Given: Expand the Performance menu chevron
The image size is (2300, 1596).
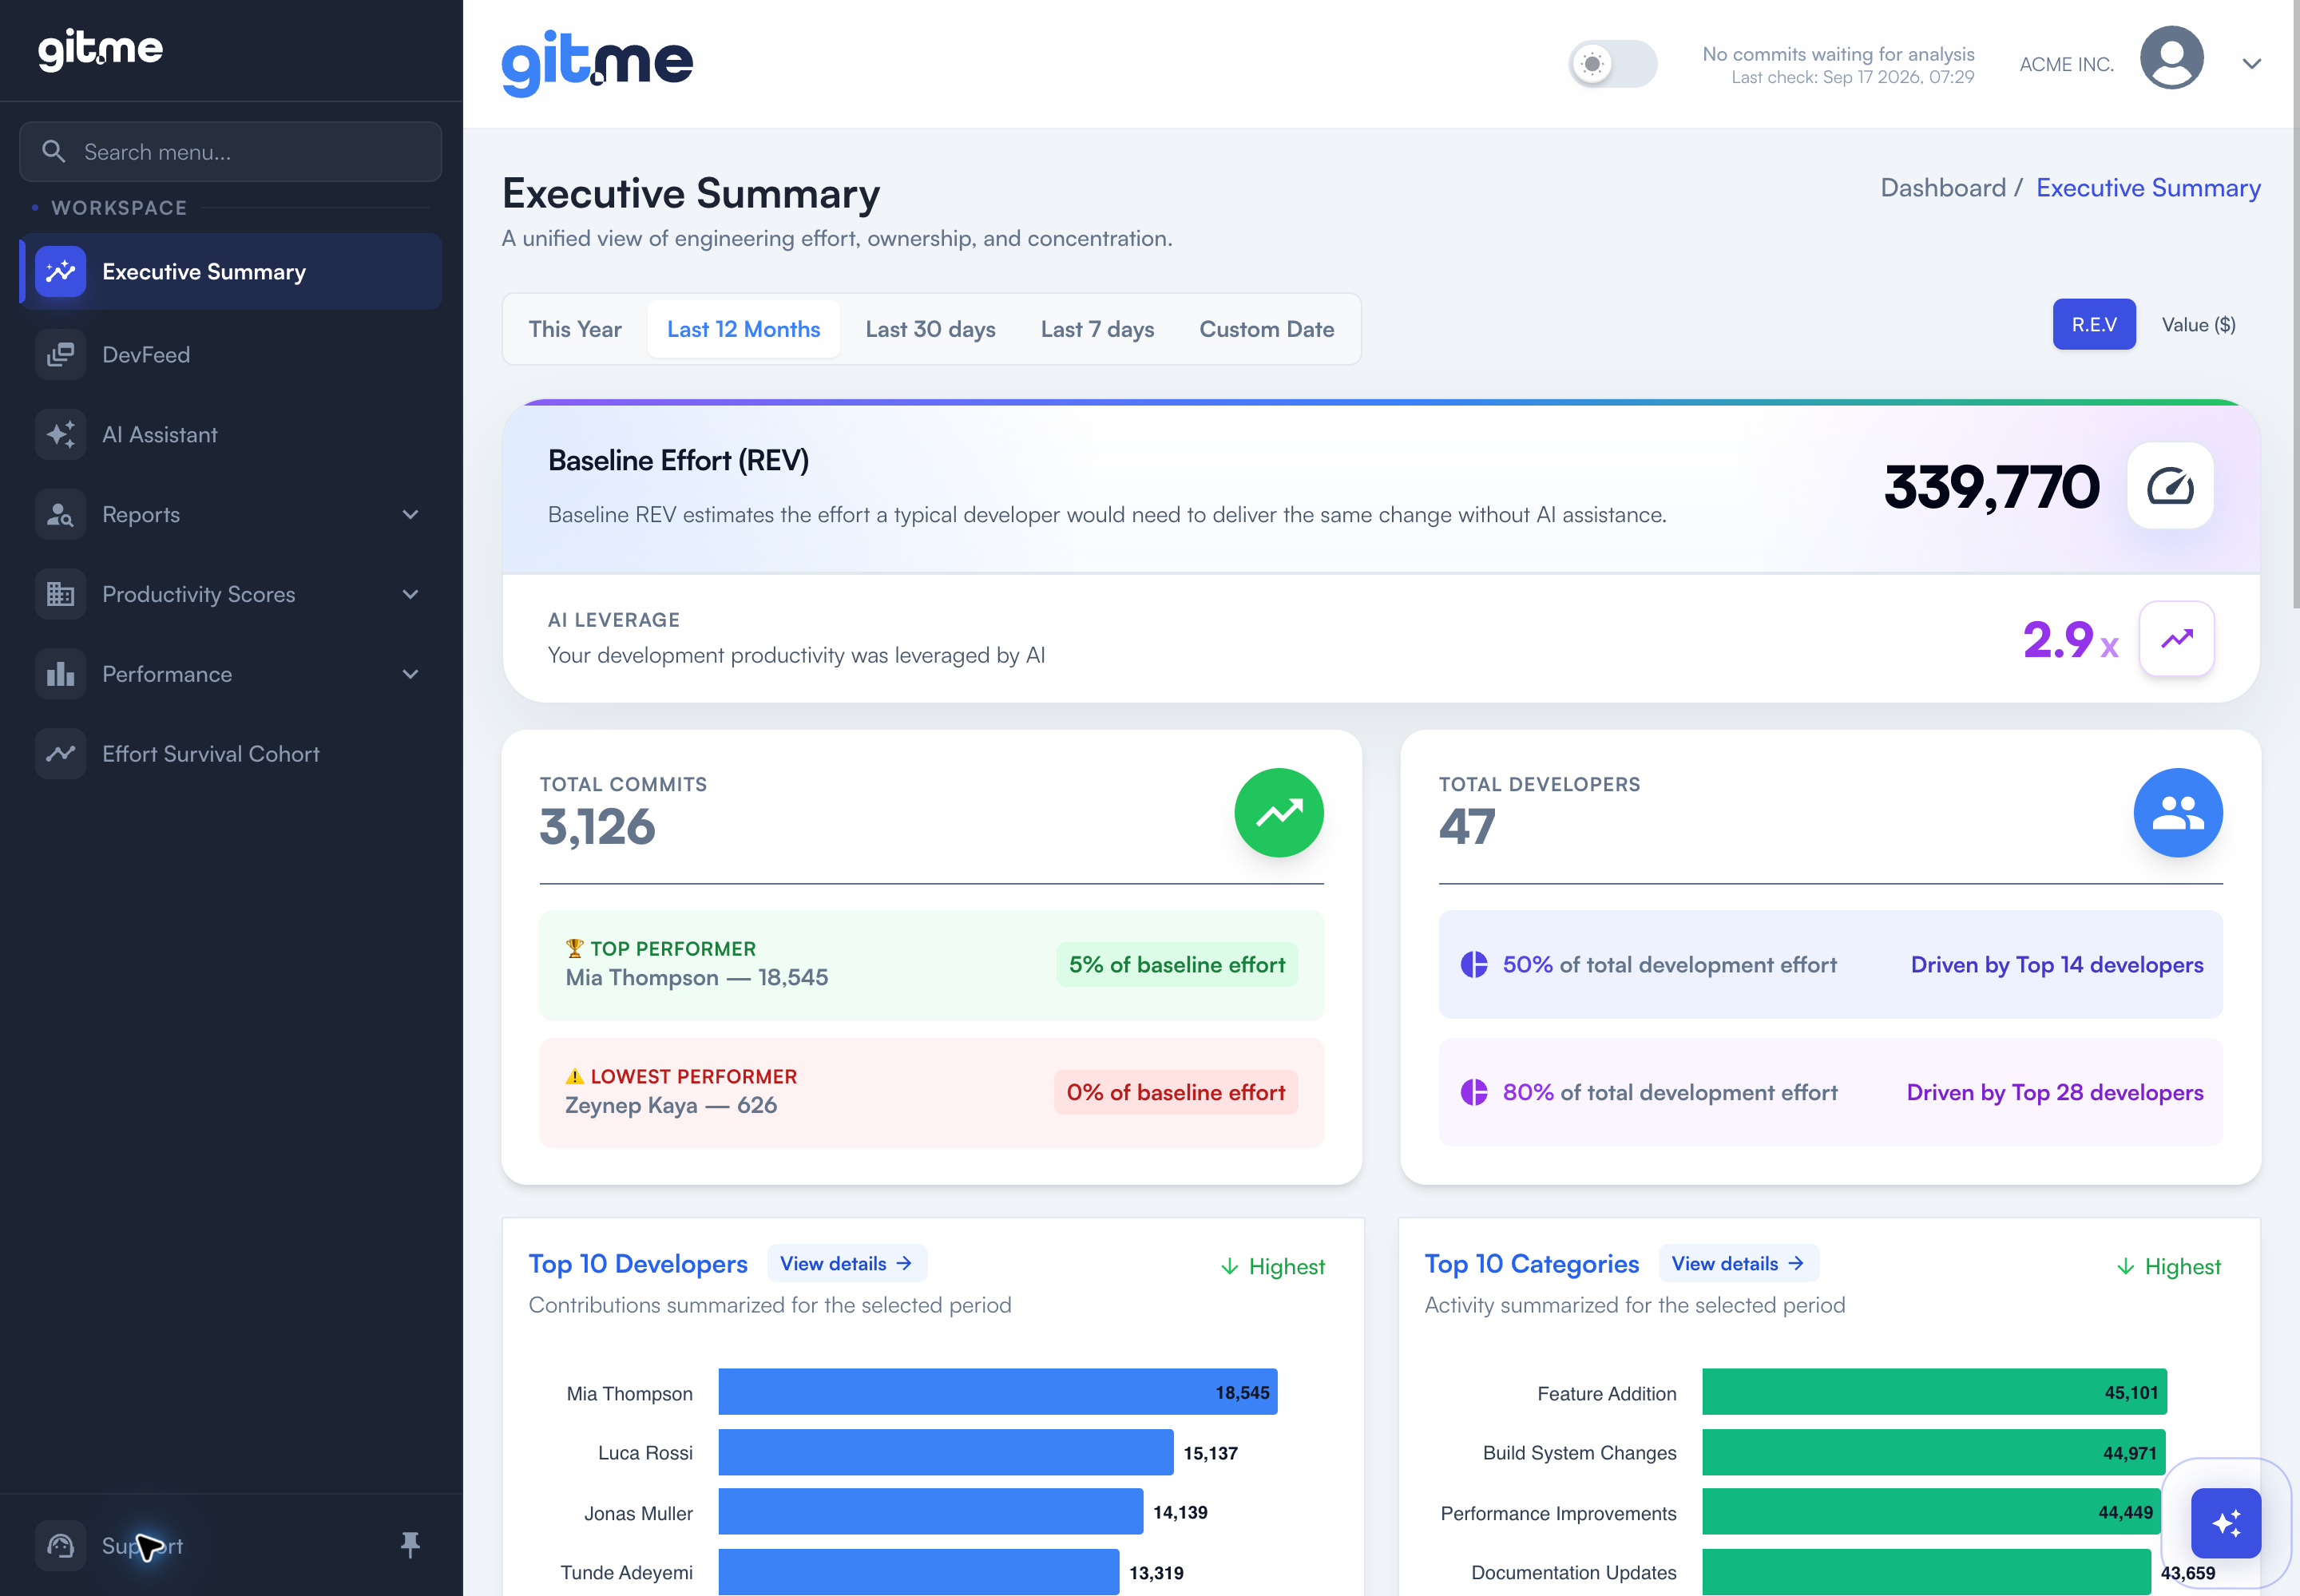Looking at the screenshot, I should (x=410, y=675).
